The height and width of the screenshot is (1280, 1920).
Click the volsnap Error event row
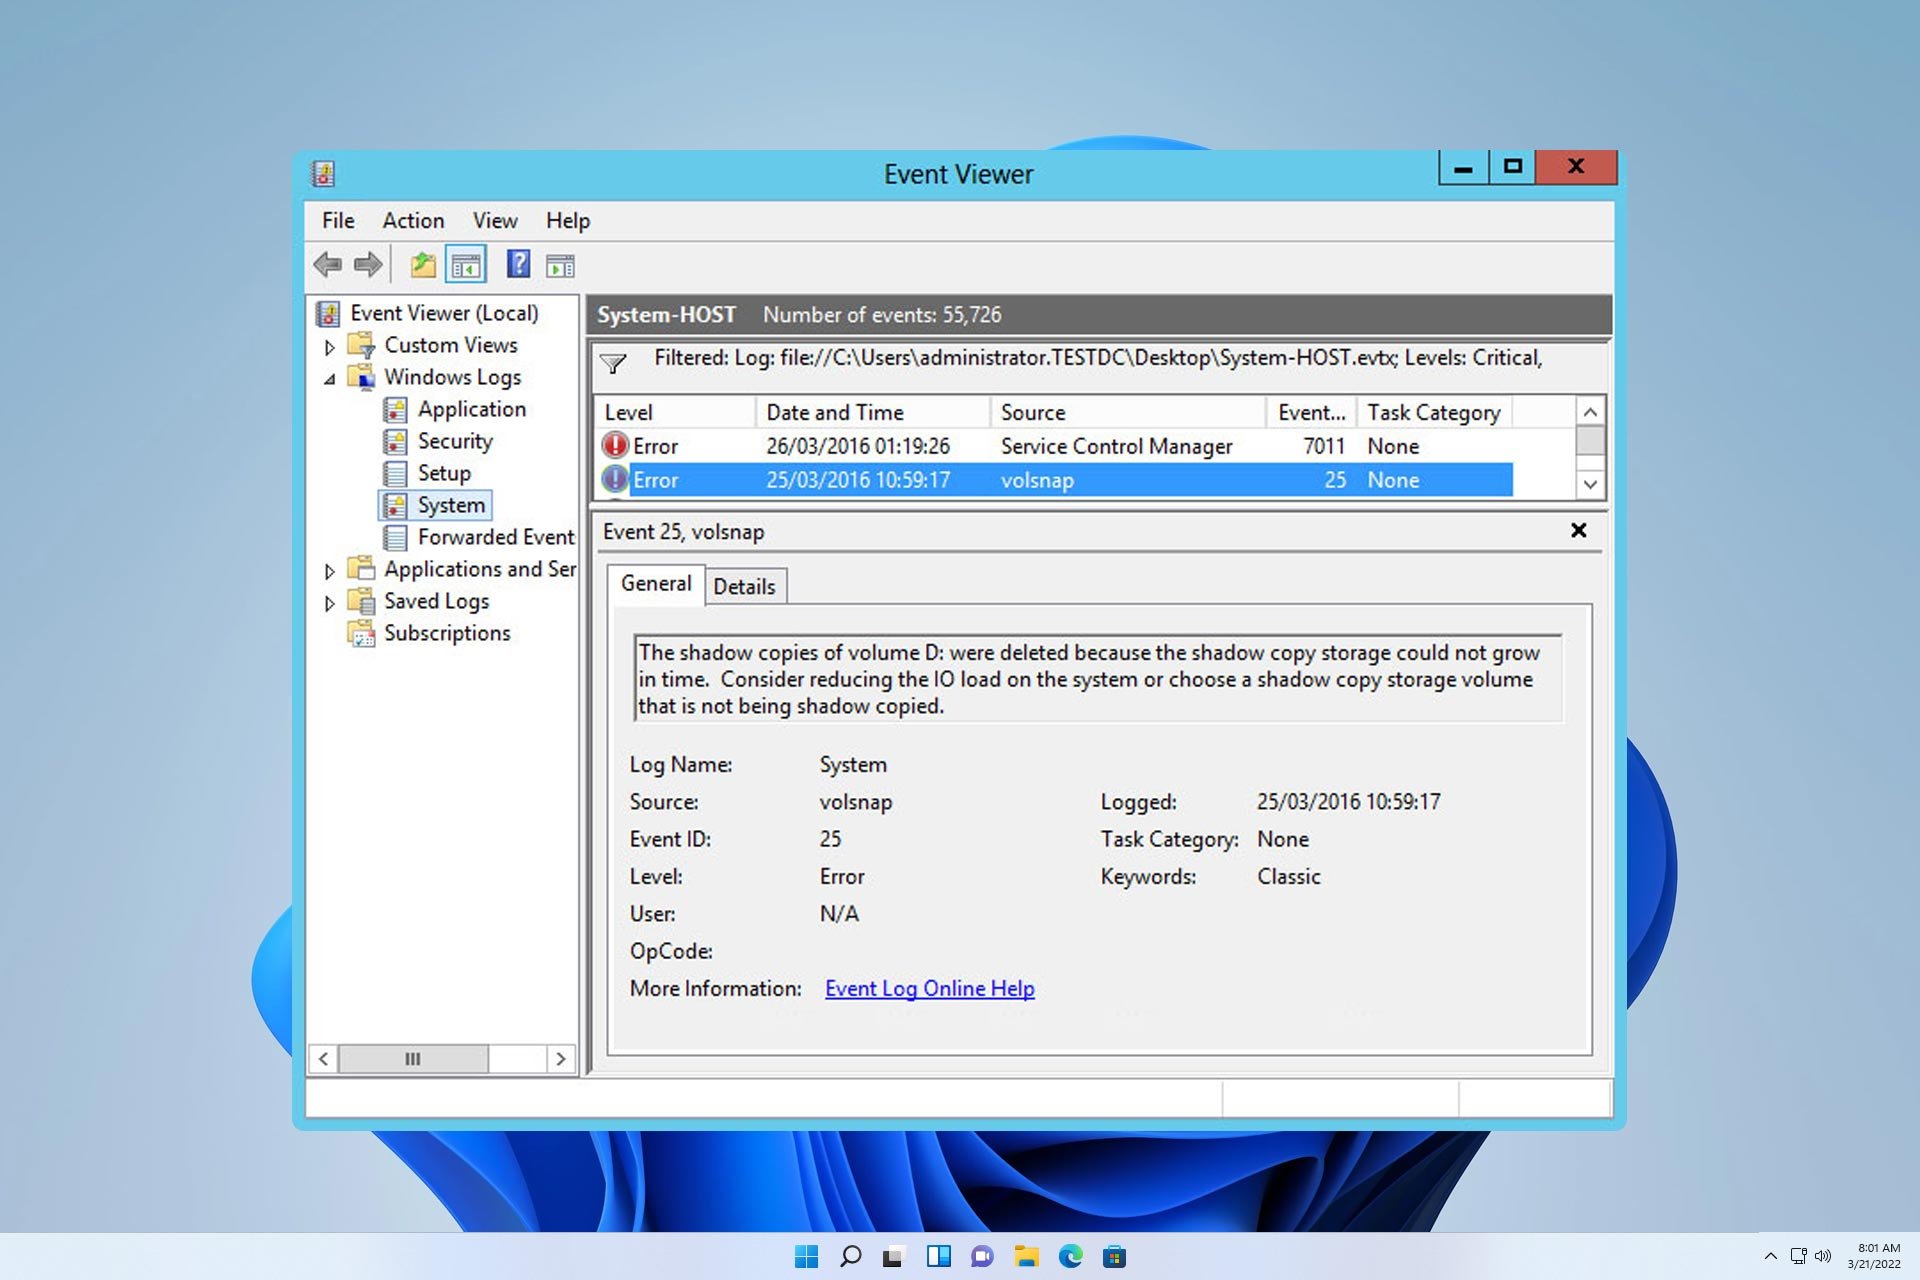coord(1053,479)
